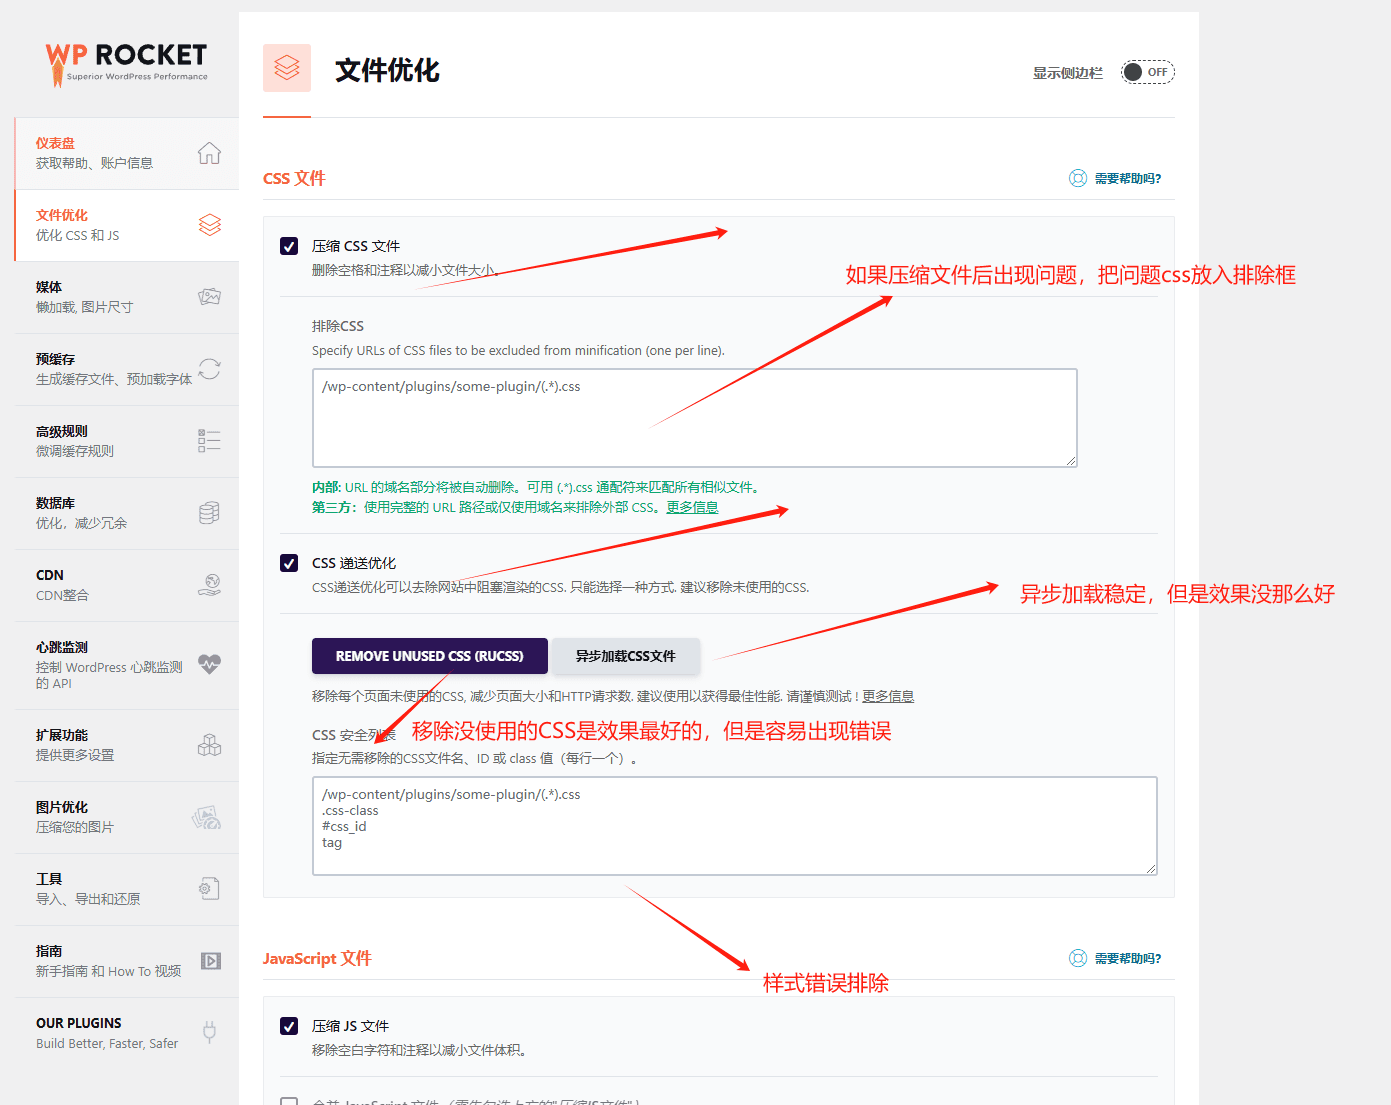
Task: Click the house icon beside 仪表盘
Action: pyautogui.click(x=209, y=153)
